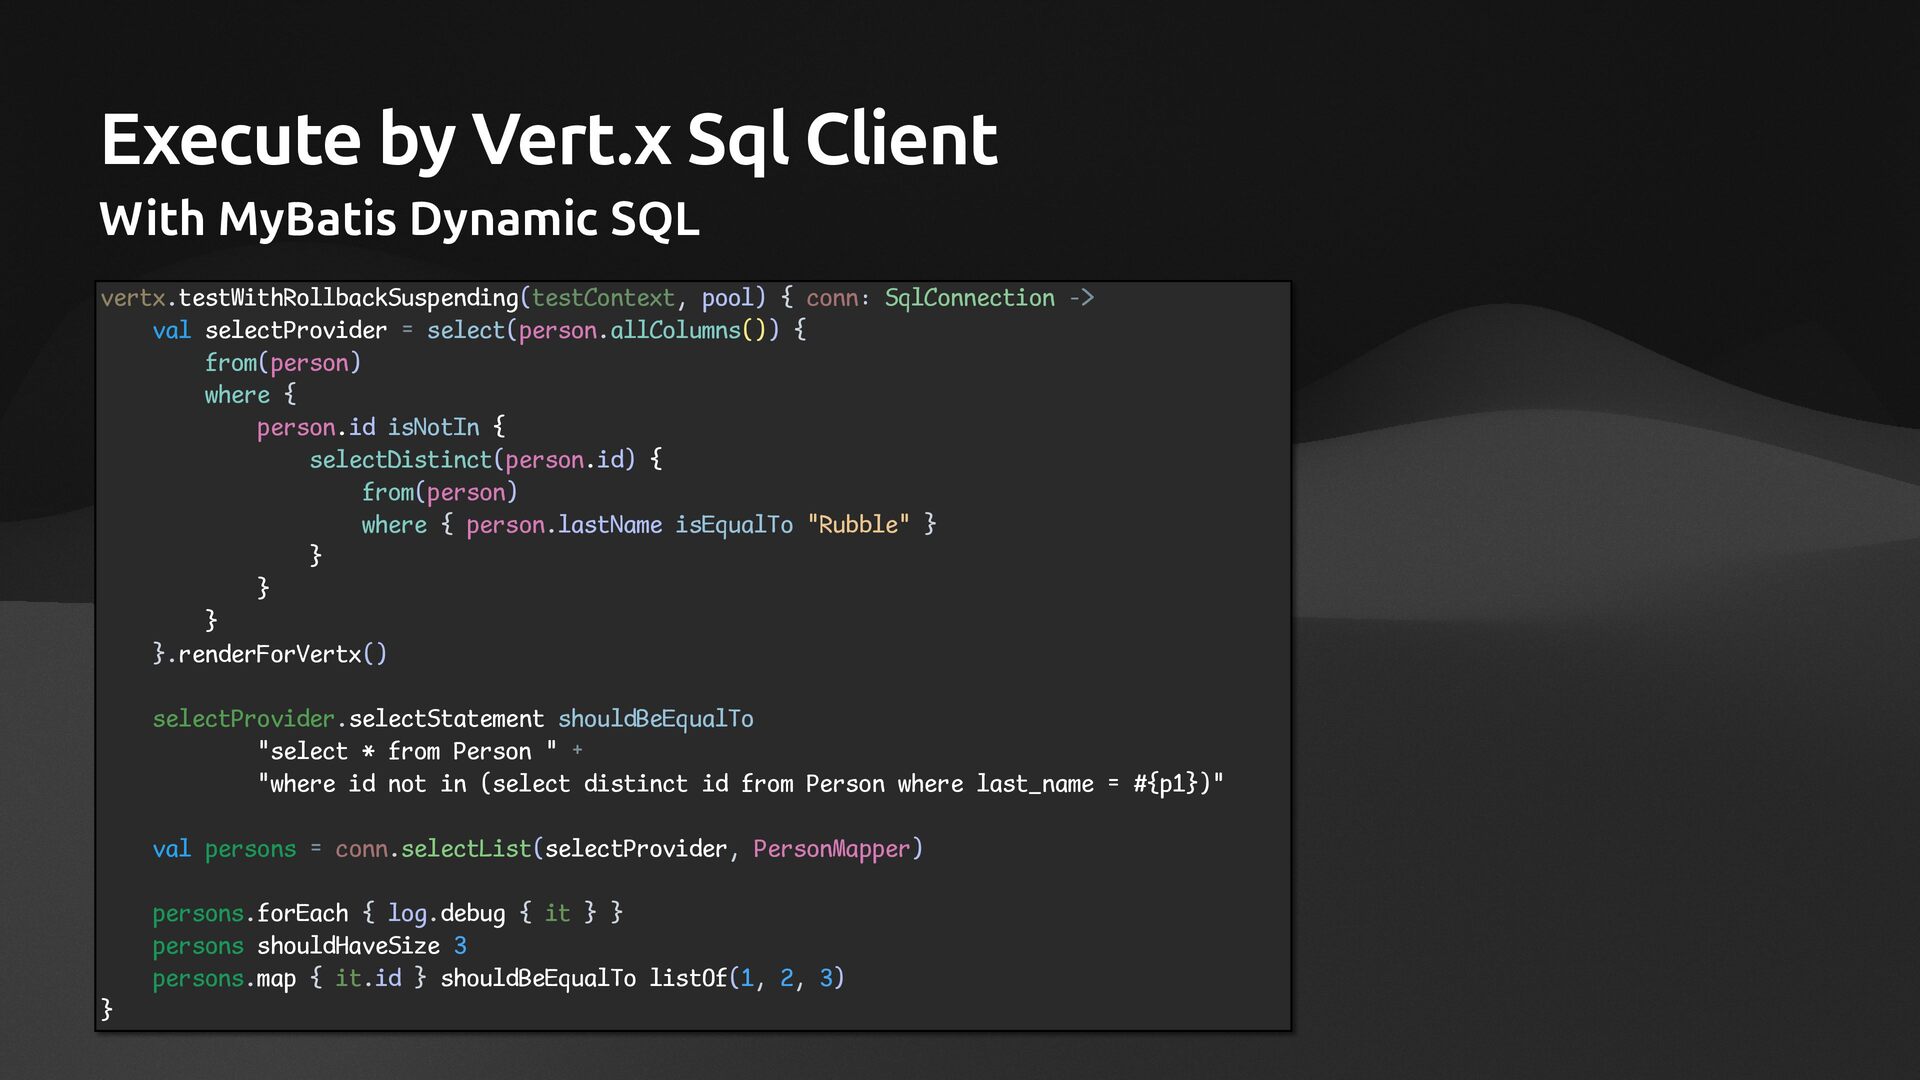The height and width of the screenshot is (1080, 1920).
Task: Click 'selectDistinct' in the subquery
Action: click(x=400, y=460)
